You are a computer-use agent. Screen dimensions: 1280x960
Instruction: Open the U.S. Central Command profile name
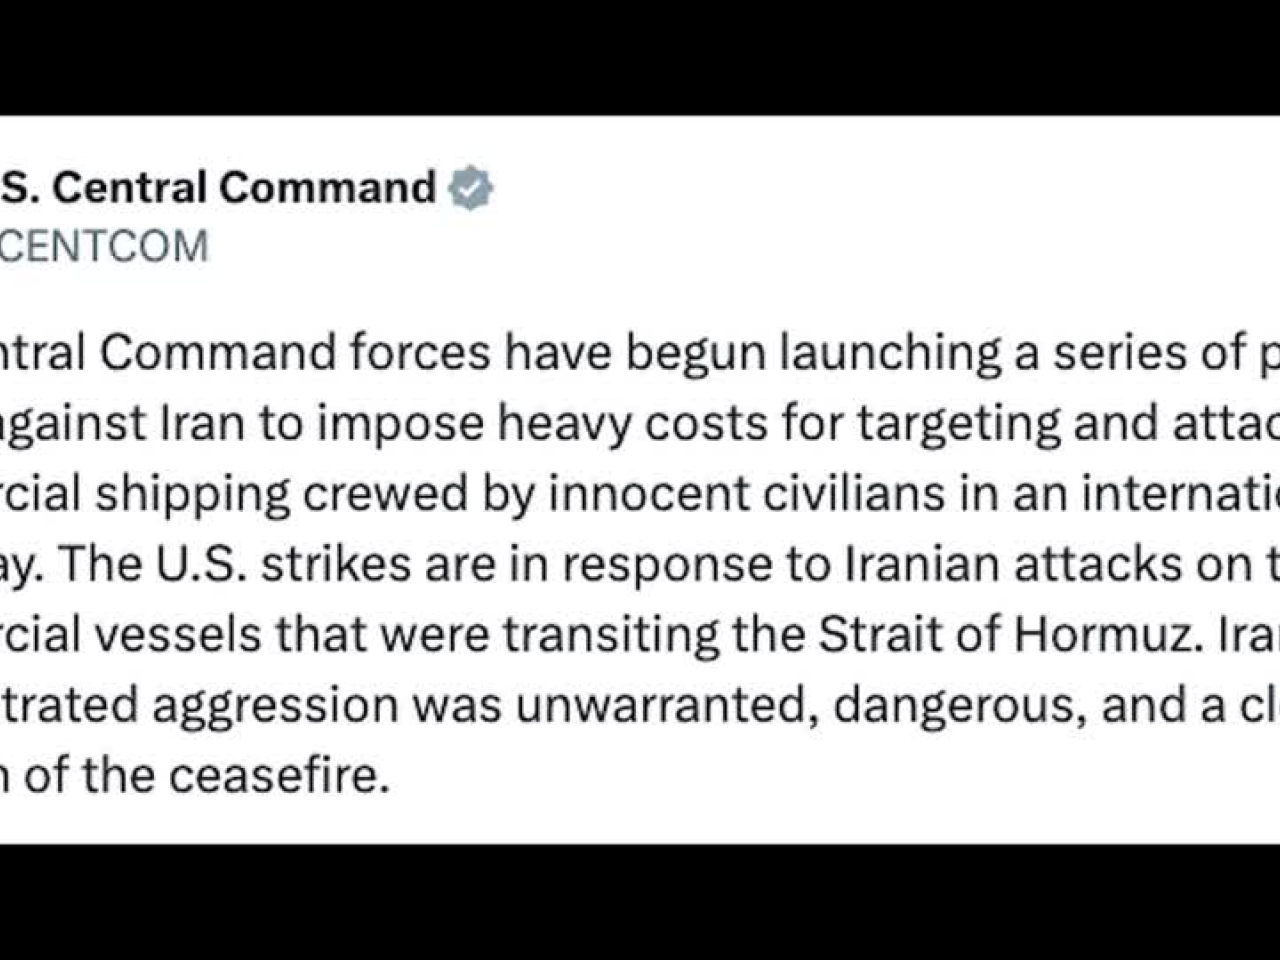coord(218,187)
